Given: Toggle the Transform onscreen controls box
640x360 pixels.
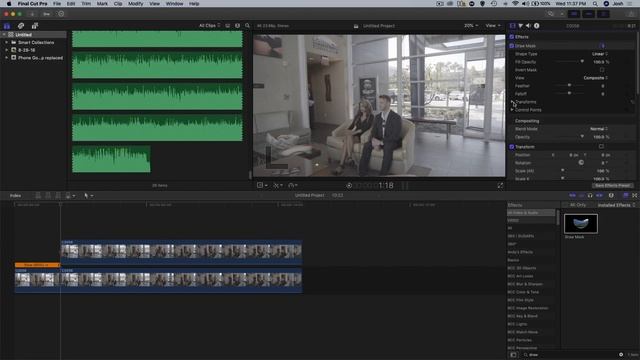Looking at the screenshot, I should point(601,147).
